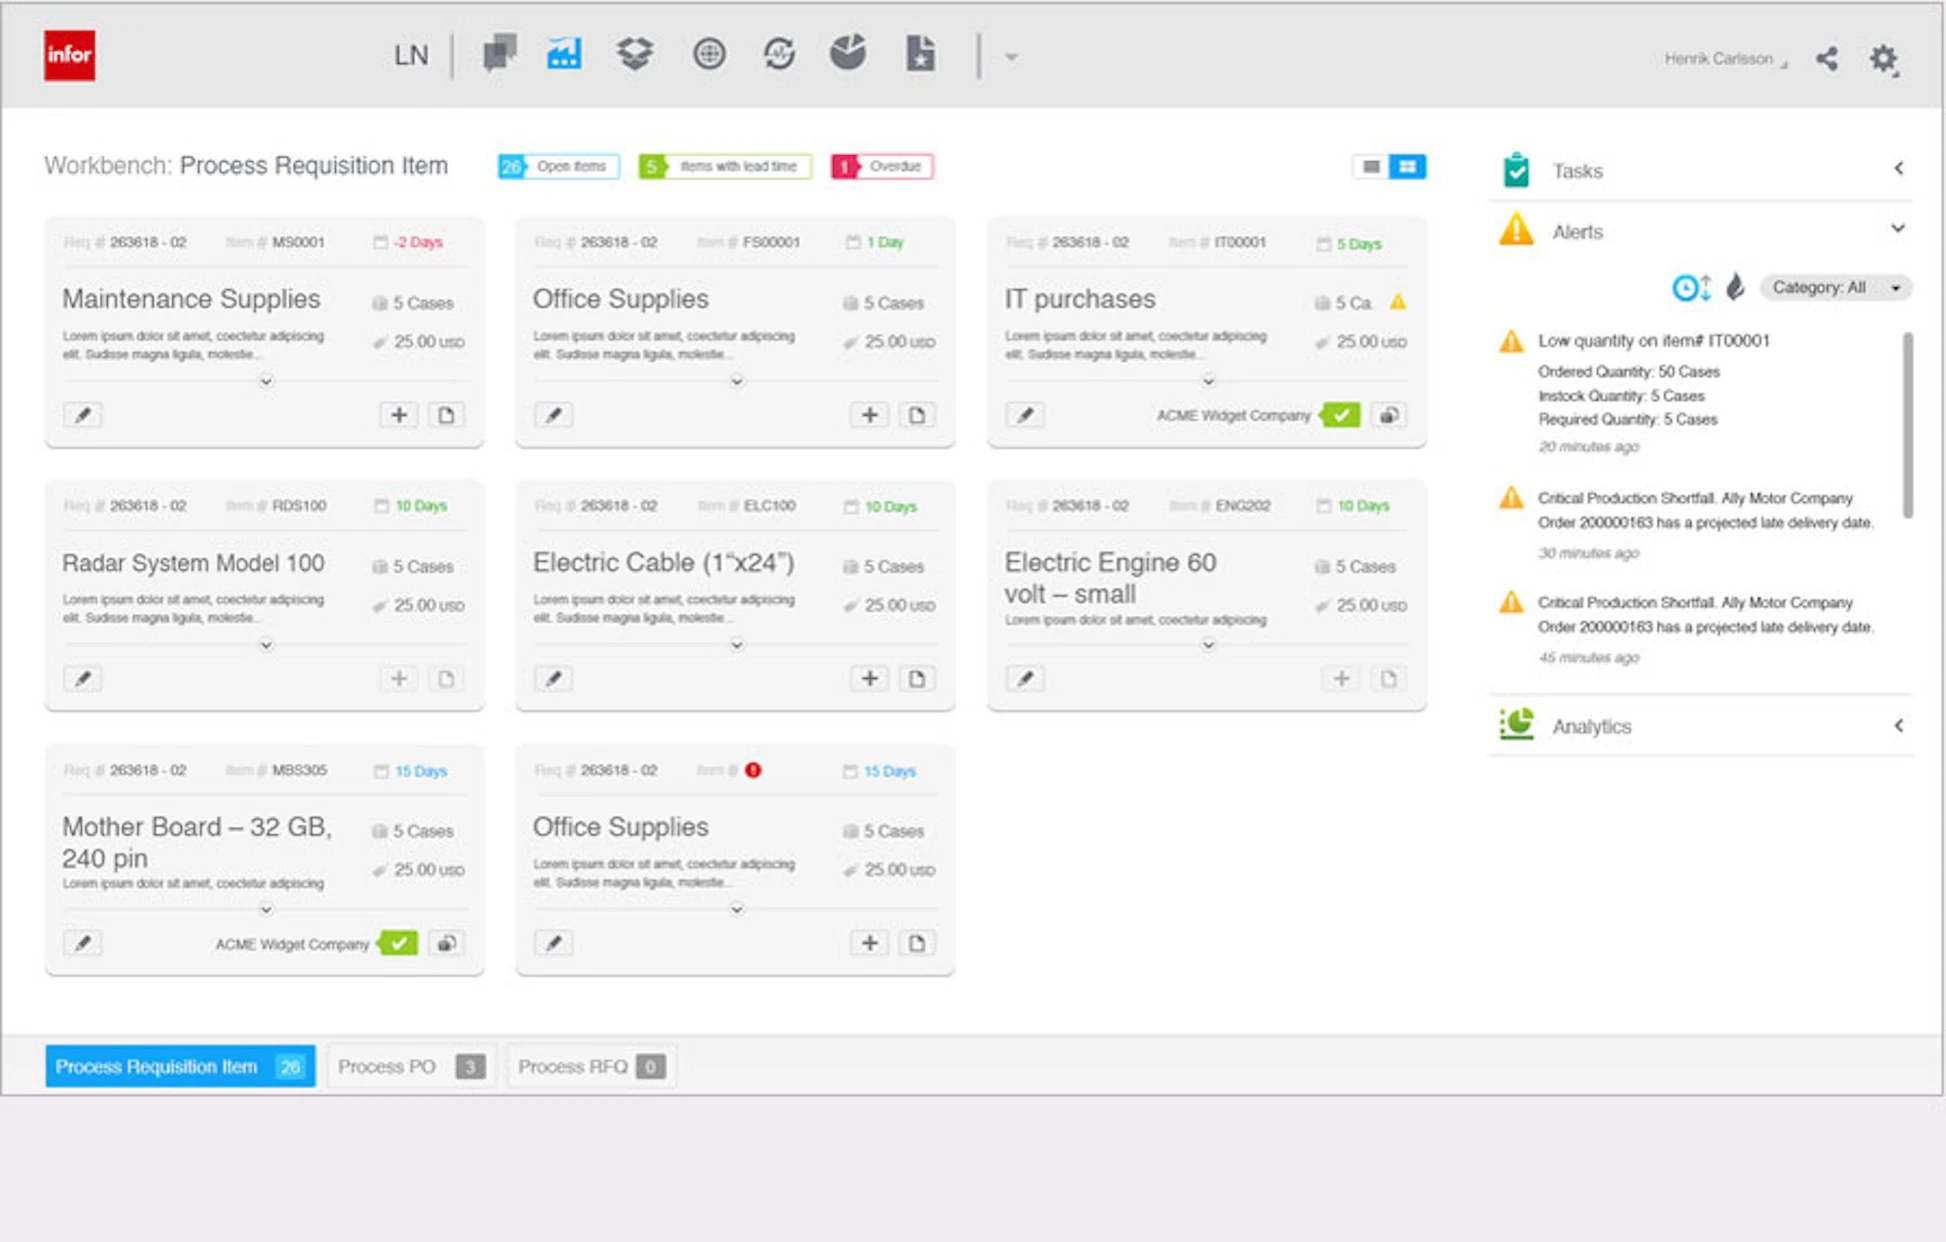Open the Category: All dropdown

point(1835,287)
